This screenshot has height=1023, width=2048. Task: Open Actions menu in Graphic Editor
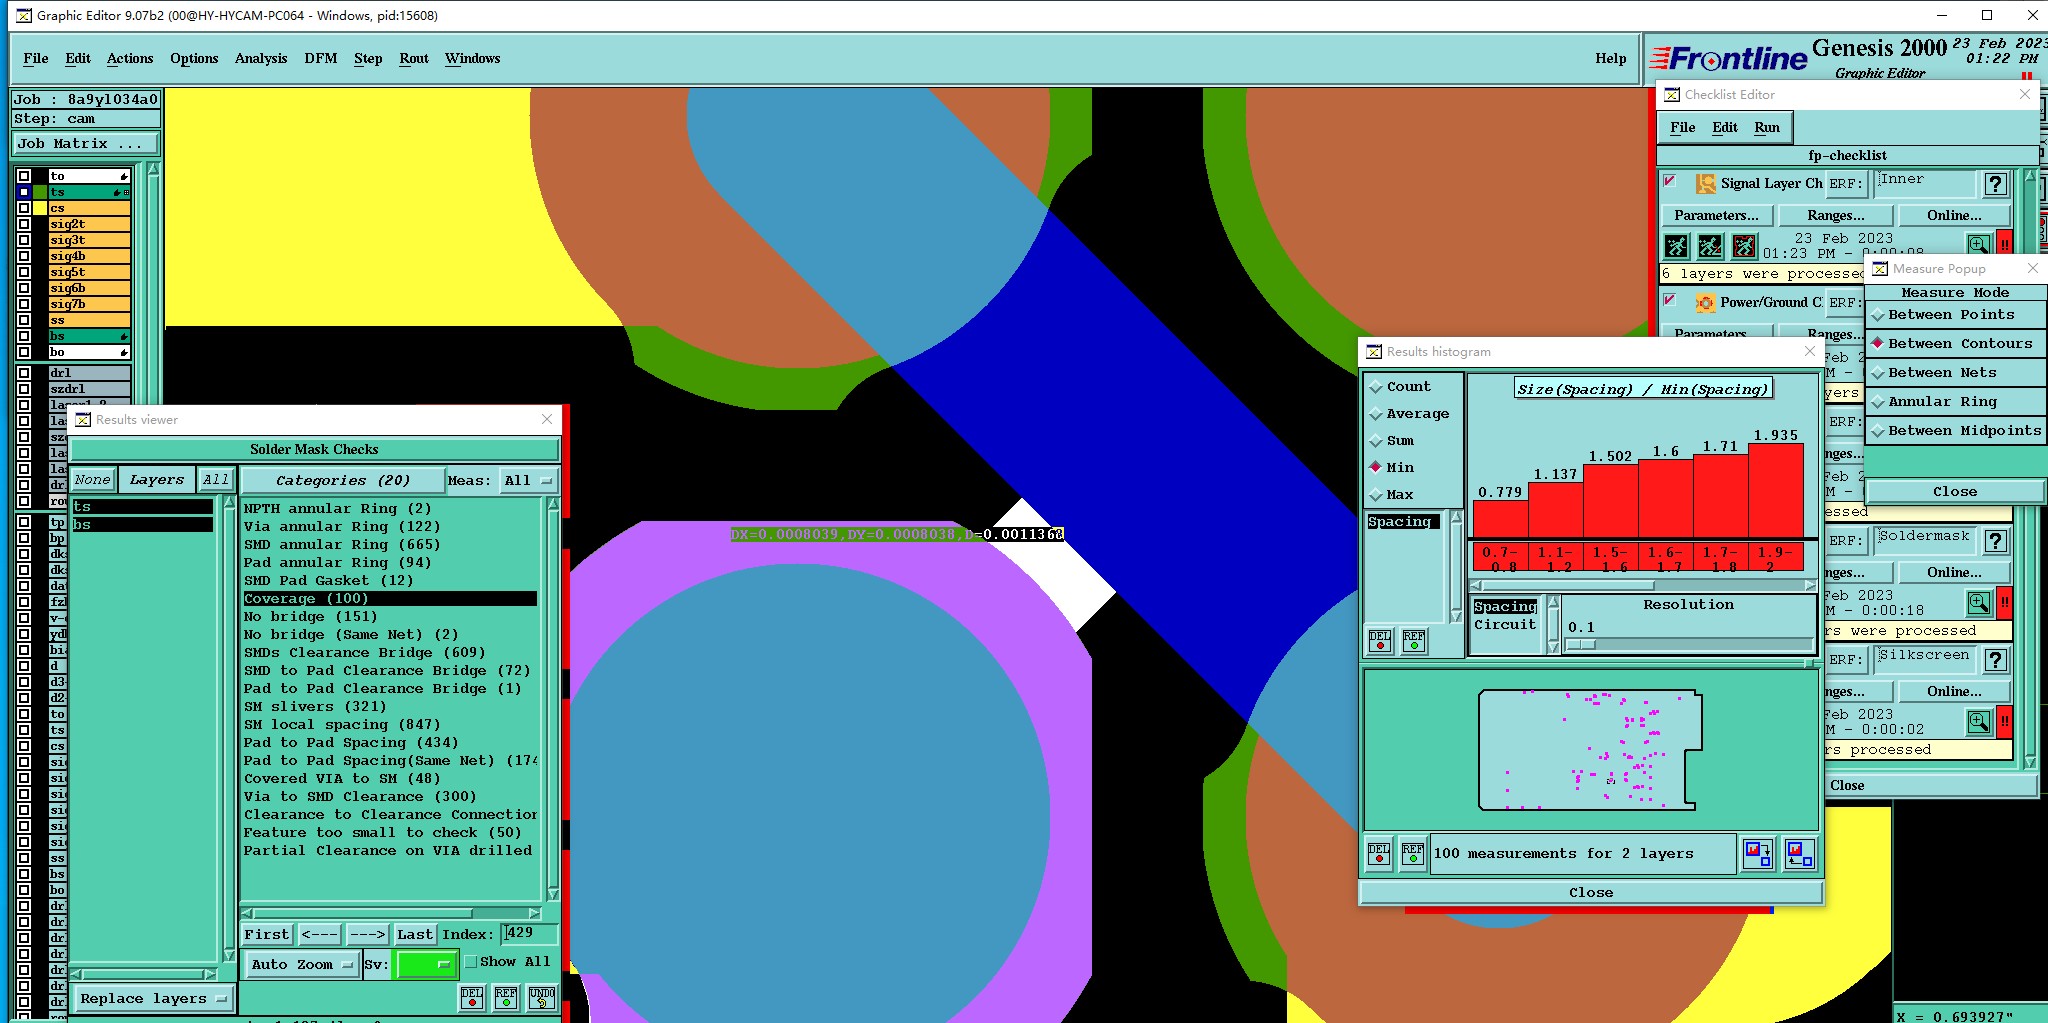[x=130, y=59]
